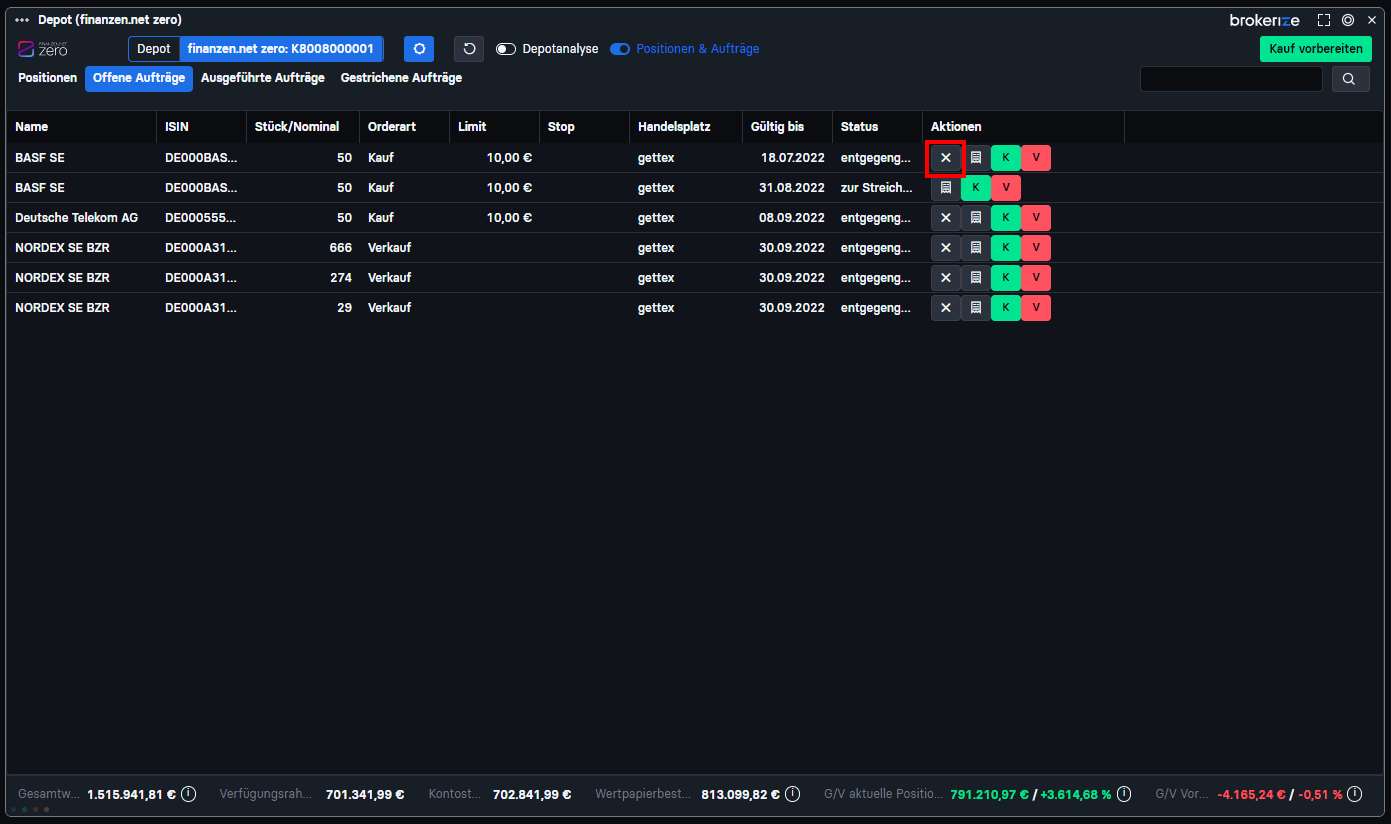This screenshot has width=1391, height=824.
Task: Show info for Gesamtwert 1.515.941,81 €
Action: [188, 794]
